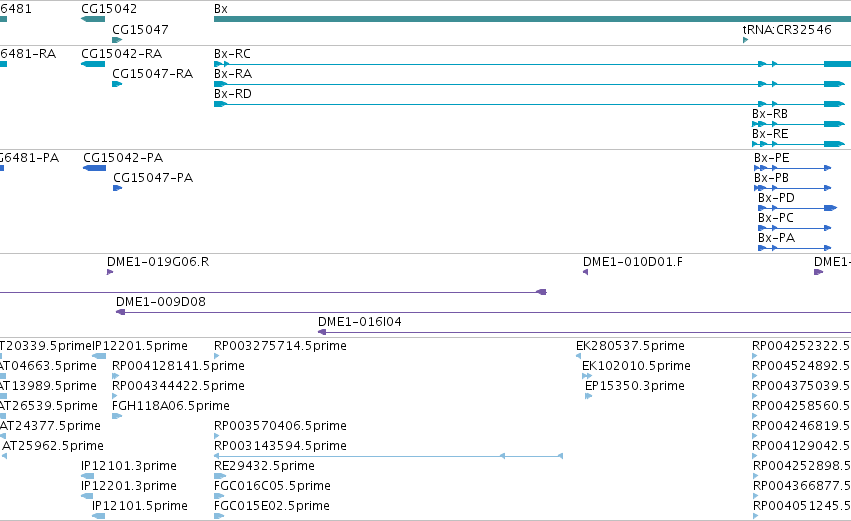Click the Bx gene bar
This screenshot has height=521, width=851.
(x=532, y=19)
